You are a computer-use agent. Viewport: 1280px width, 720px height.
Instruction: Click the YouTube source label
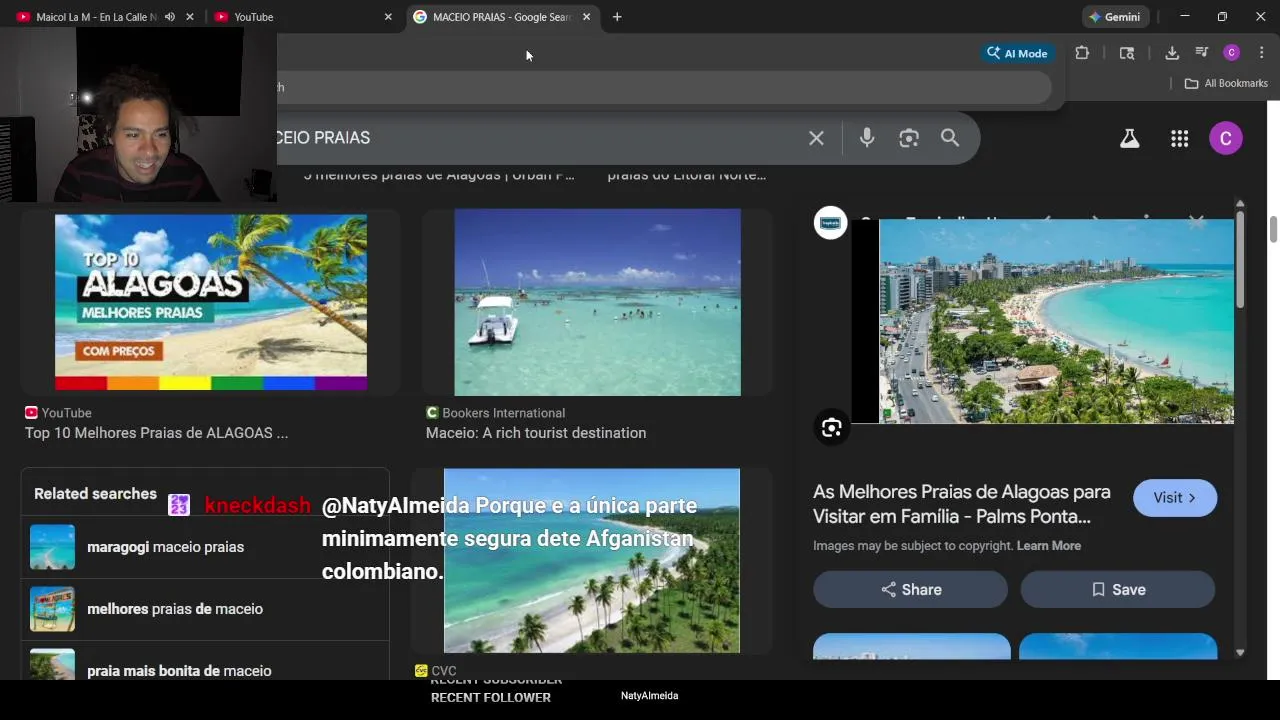coord(66,413)
